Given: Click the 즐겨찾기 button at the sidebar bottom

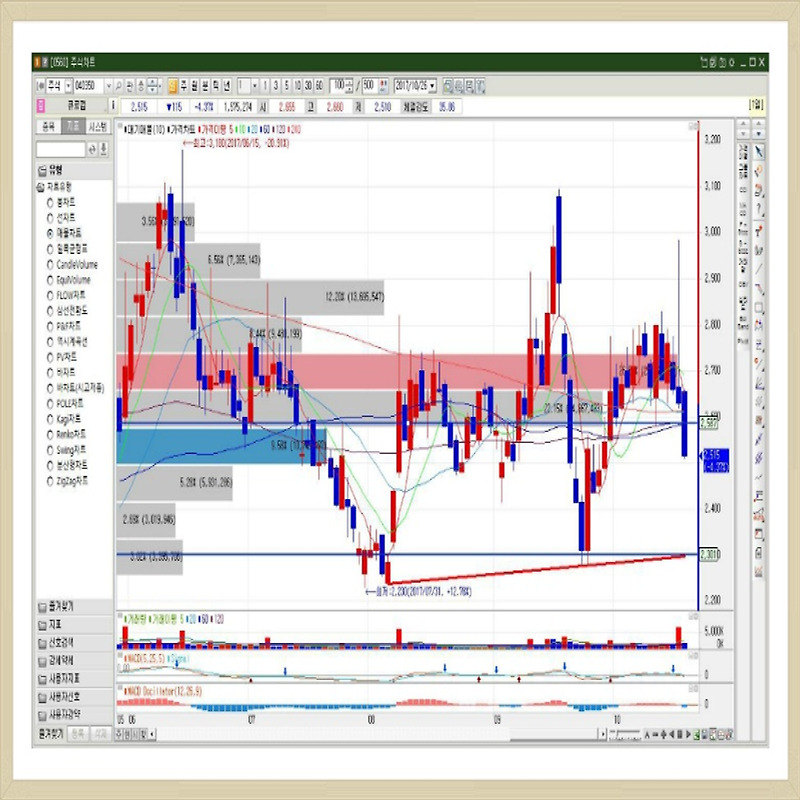Looking at the screenshot, I should 51,734.
